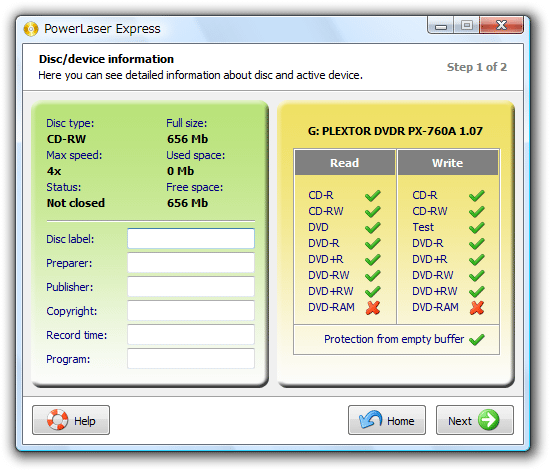This screenshot has height=470, width=550.
Task: Click the 'Full size:' label
Action: click(187, 123)
